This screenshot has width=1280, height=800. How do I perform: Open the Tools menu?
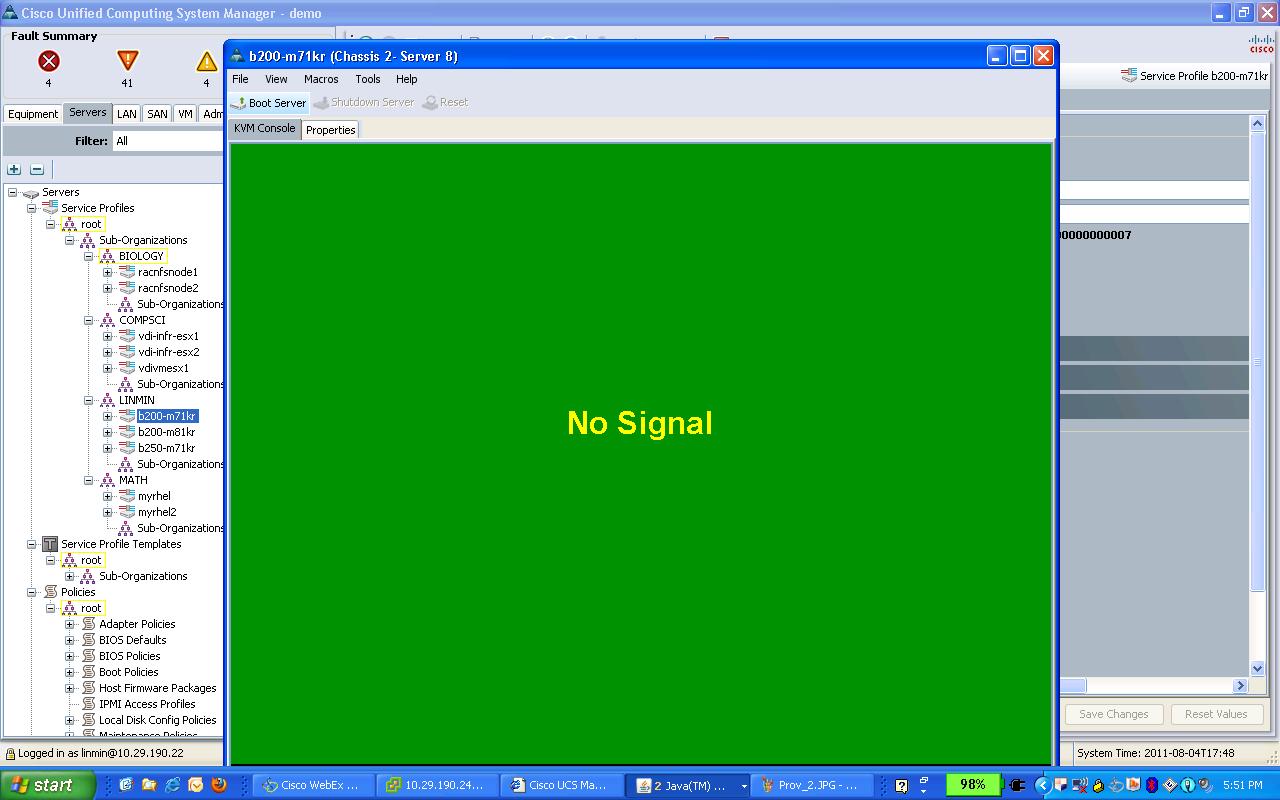coord(368,79)
